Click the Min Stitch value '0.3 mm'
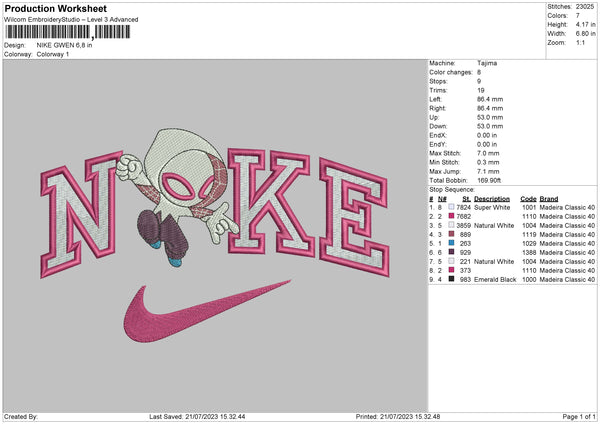 click(x=488, y=162)
